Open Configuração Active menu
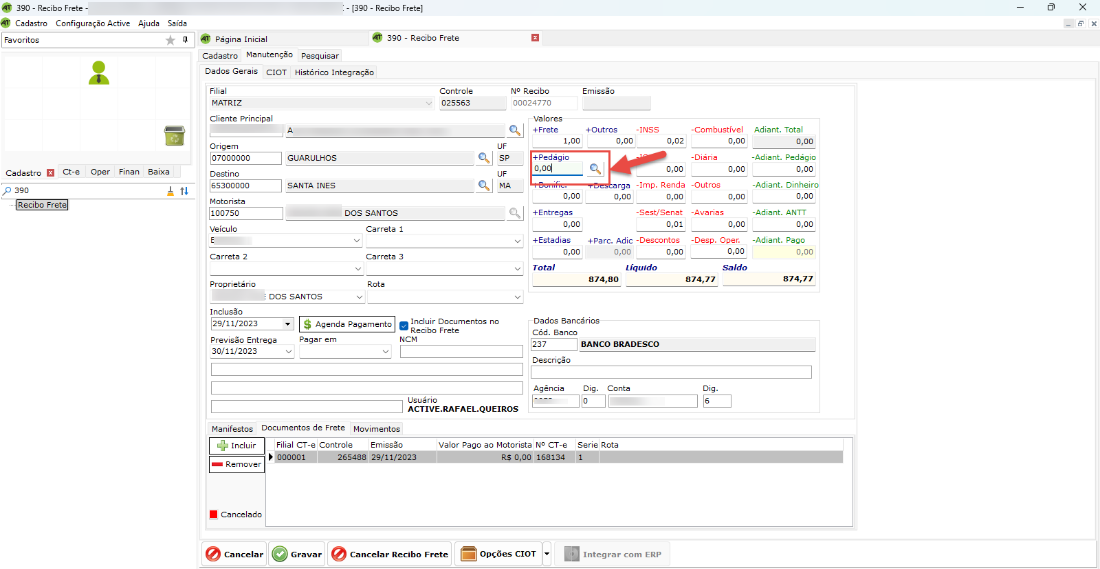 click(x=93, y=22)
